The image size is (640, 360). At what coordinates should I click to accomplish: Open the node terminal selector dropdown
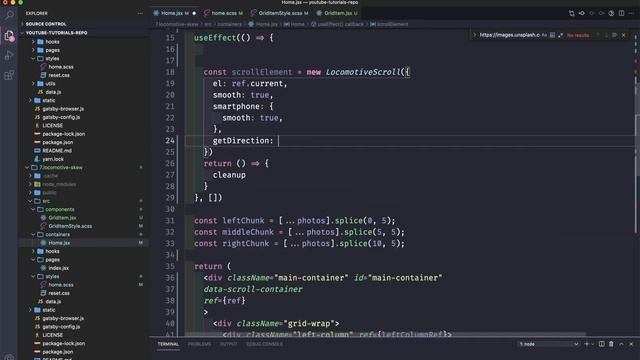coord(548,344)
